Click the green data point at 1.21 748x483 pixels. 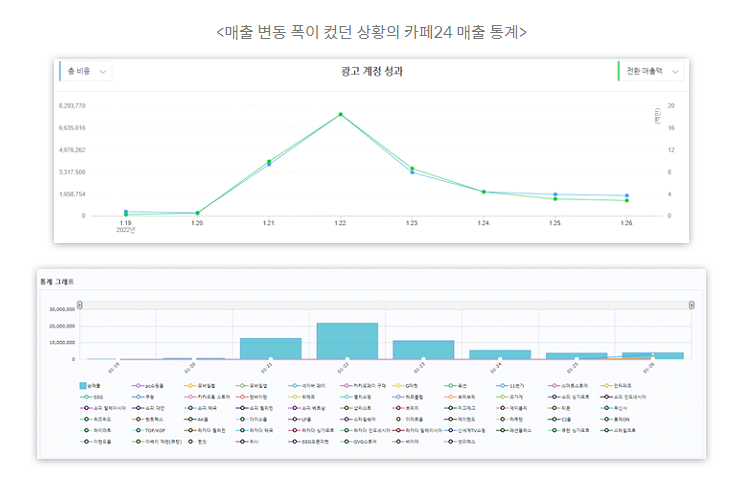click(269, 161)
